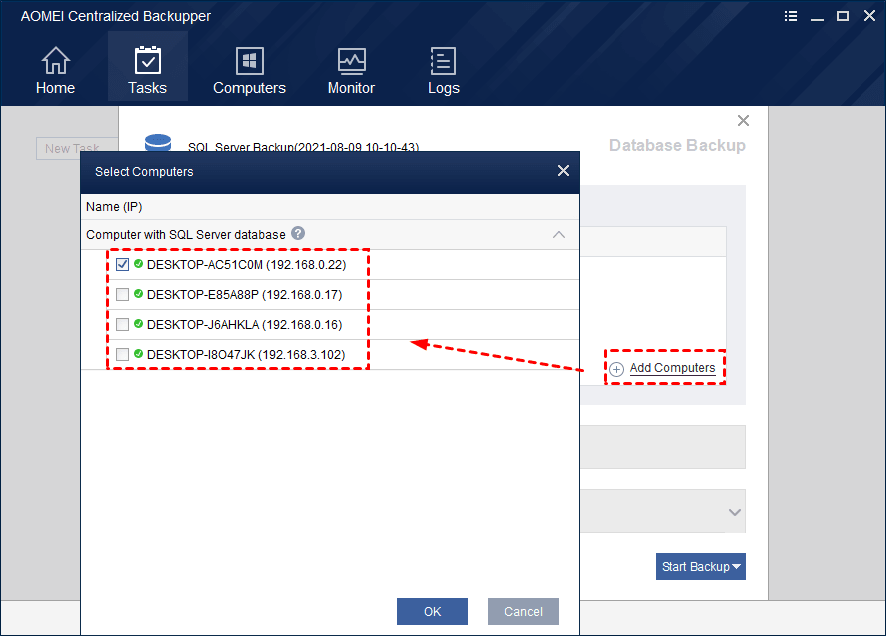Click green status icon for DESKTOP-AC51C0M
This screenshot has height=636, width=886.
point(138,263)
